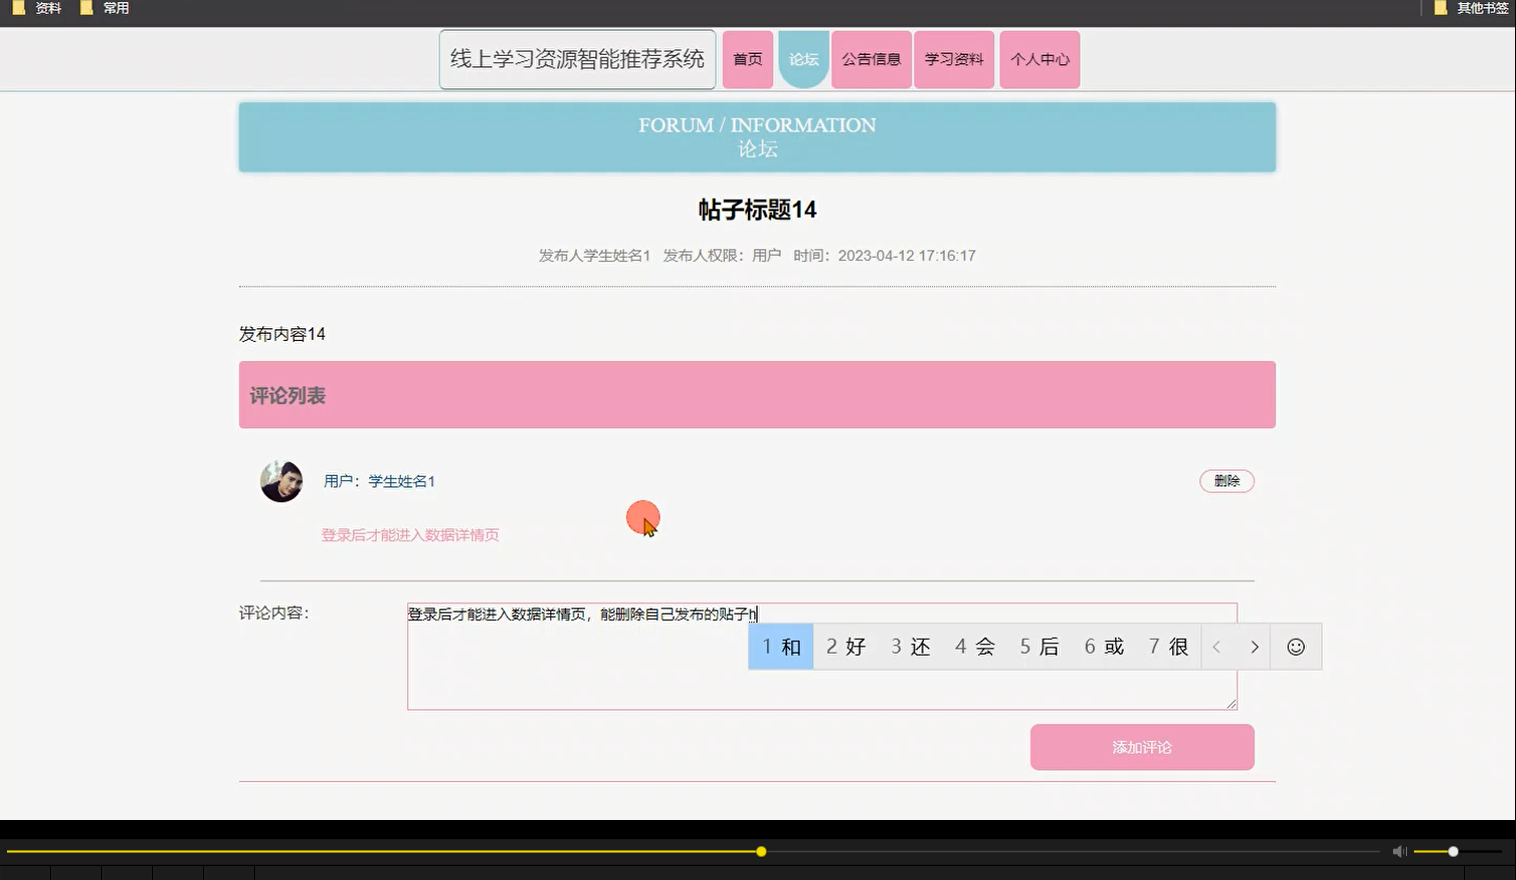The image size is (1516, 880).
Task: Open the 个人中心 page
Action: coord(1039,59)
